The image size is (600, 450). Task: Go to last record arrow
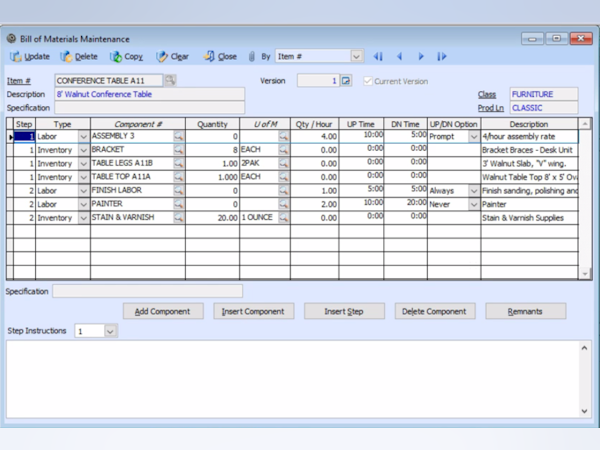pos(442,57)
